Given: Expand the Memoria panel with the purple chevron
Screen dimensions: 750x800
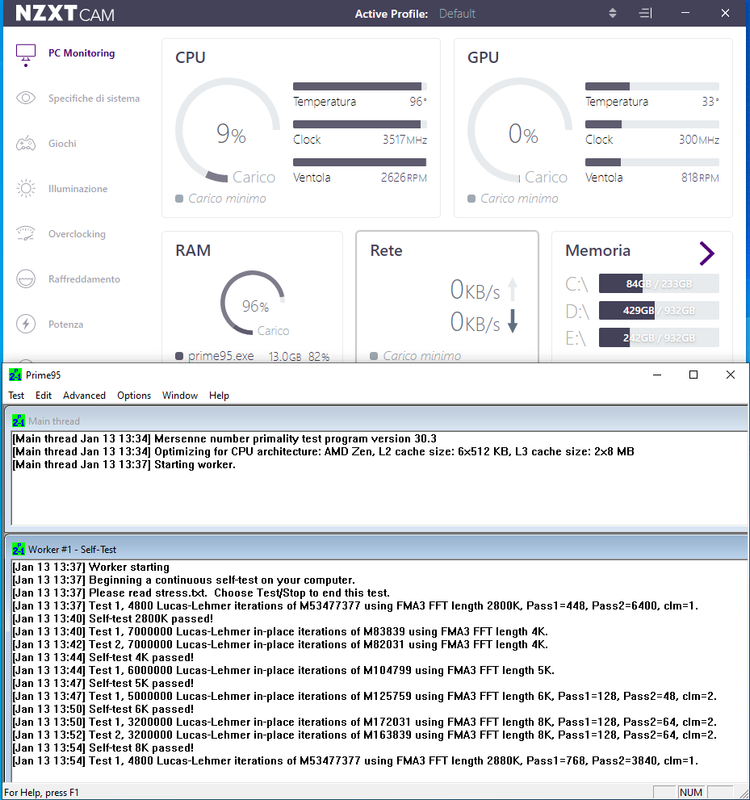Looking at the screenshot, I should (x=707, y=253).
